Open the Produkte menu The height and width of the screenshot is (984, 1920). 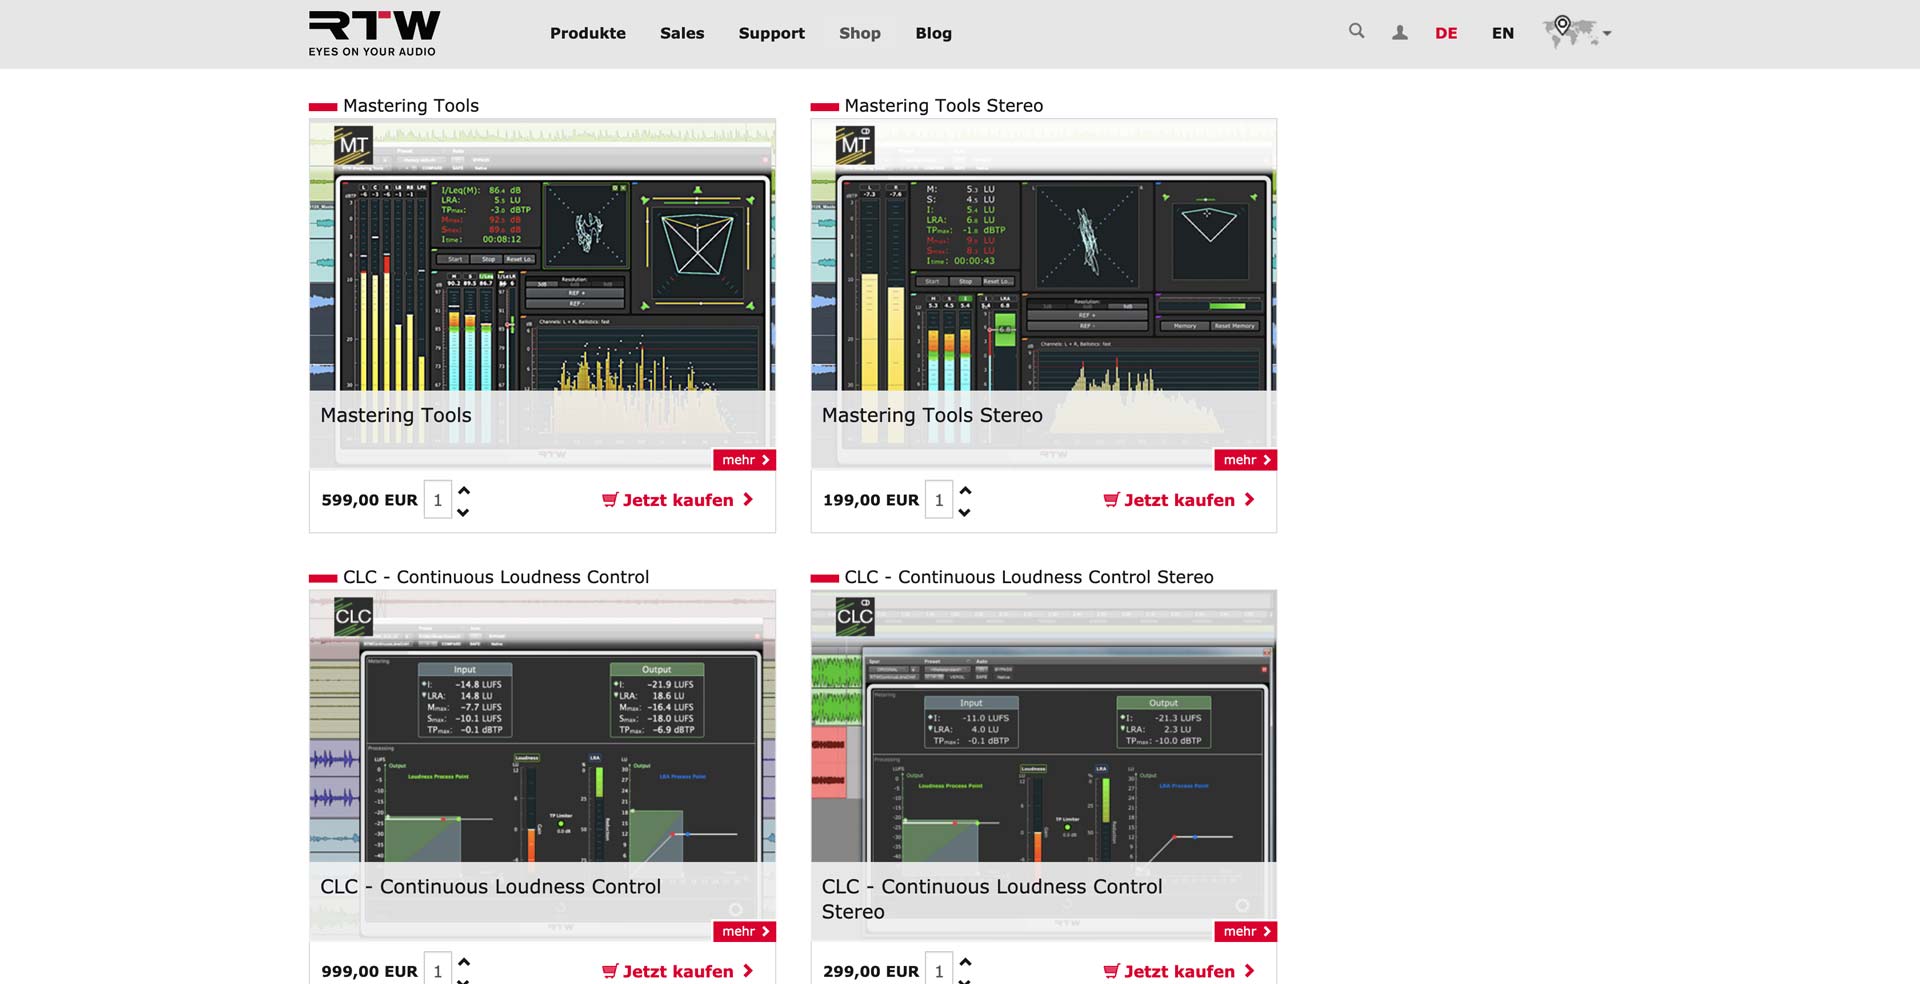[588, 33]
